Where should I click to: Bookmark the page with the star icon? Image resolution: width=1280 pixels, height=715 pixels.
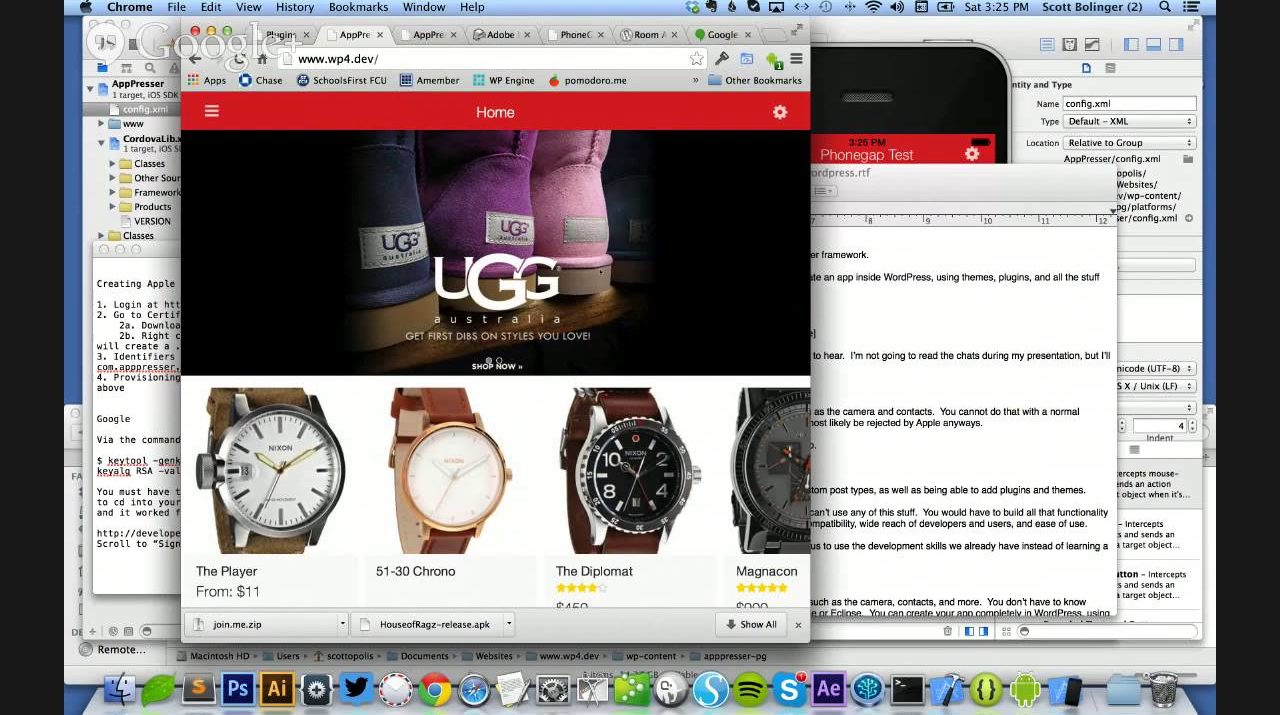696,59
